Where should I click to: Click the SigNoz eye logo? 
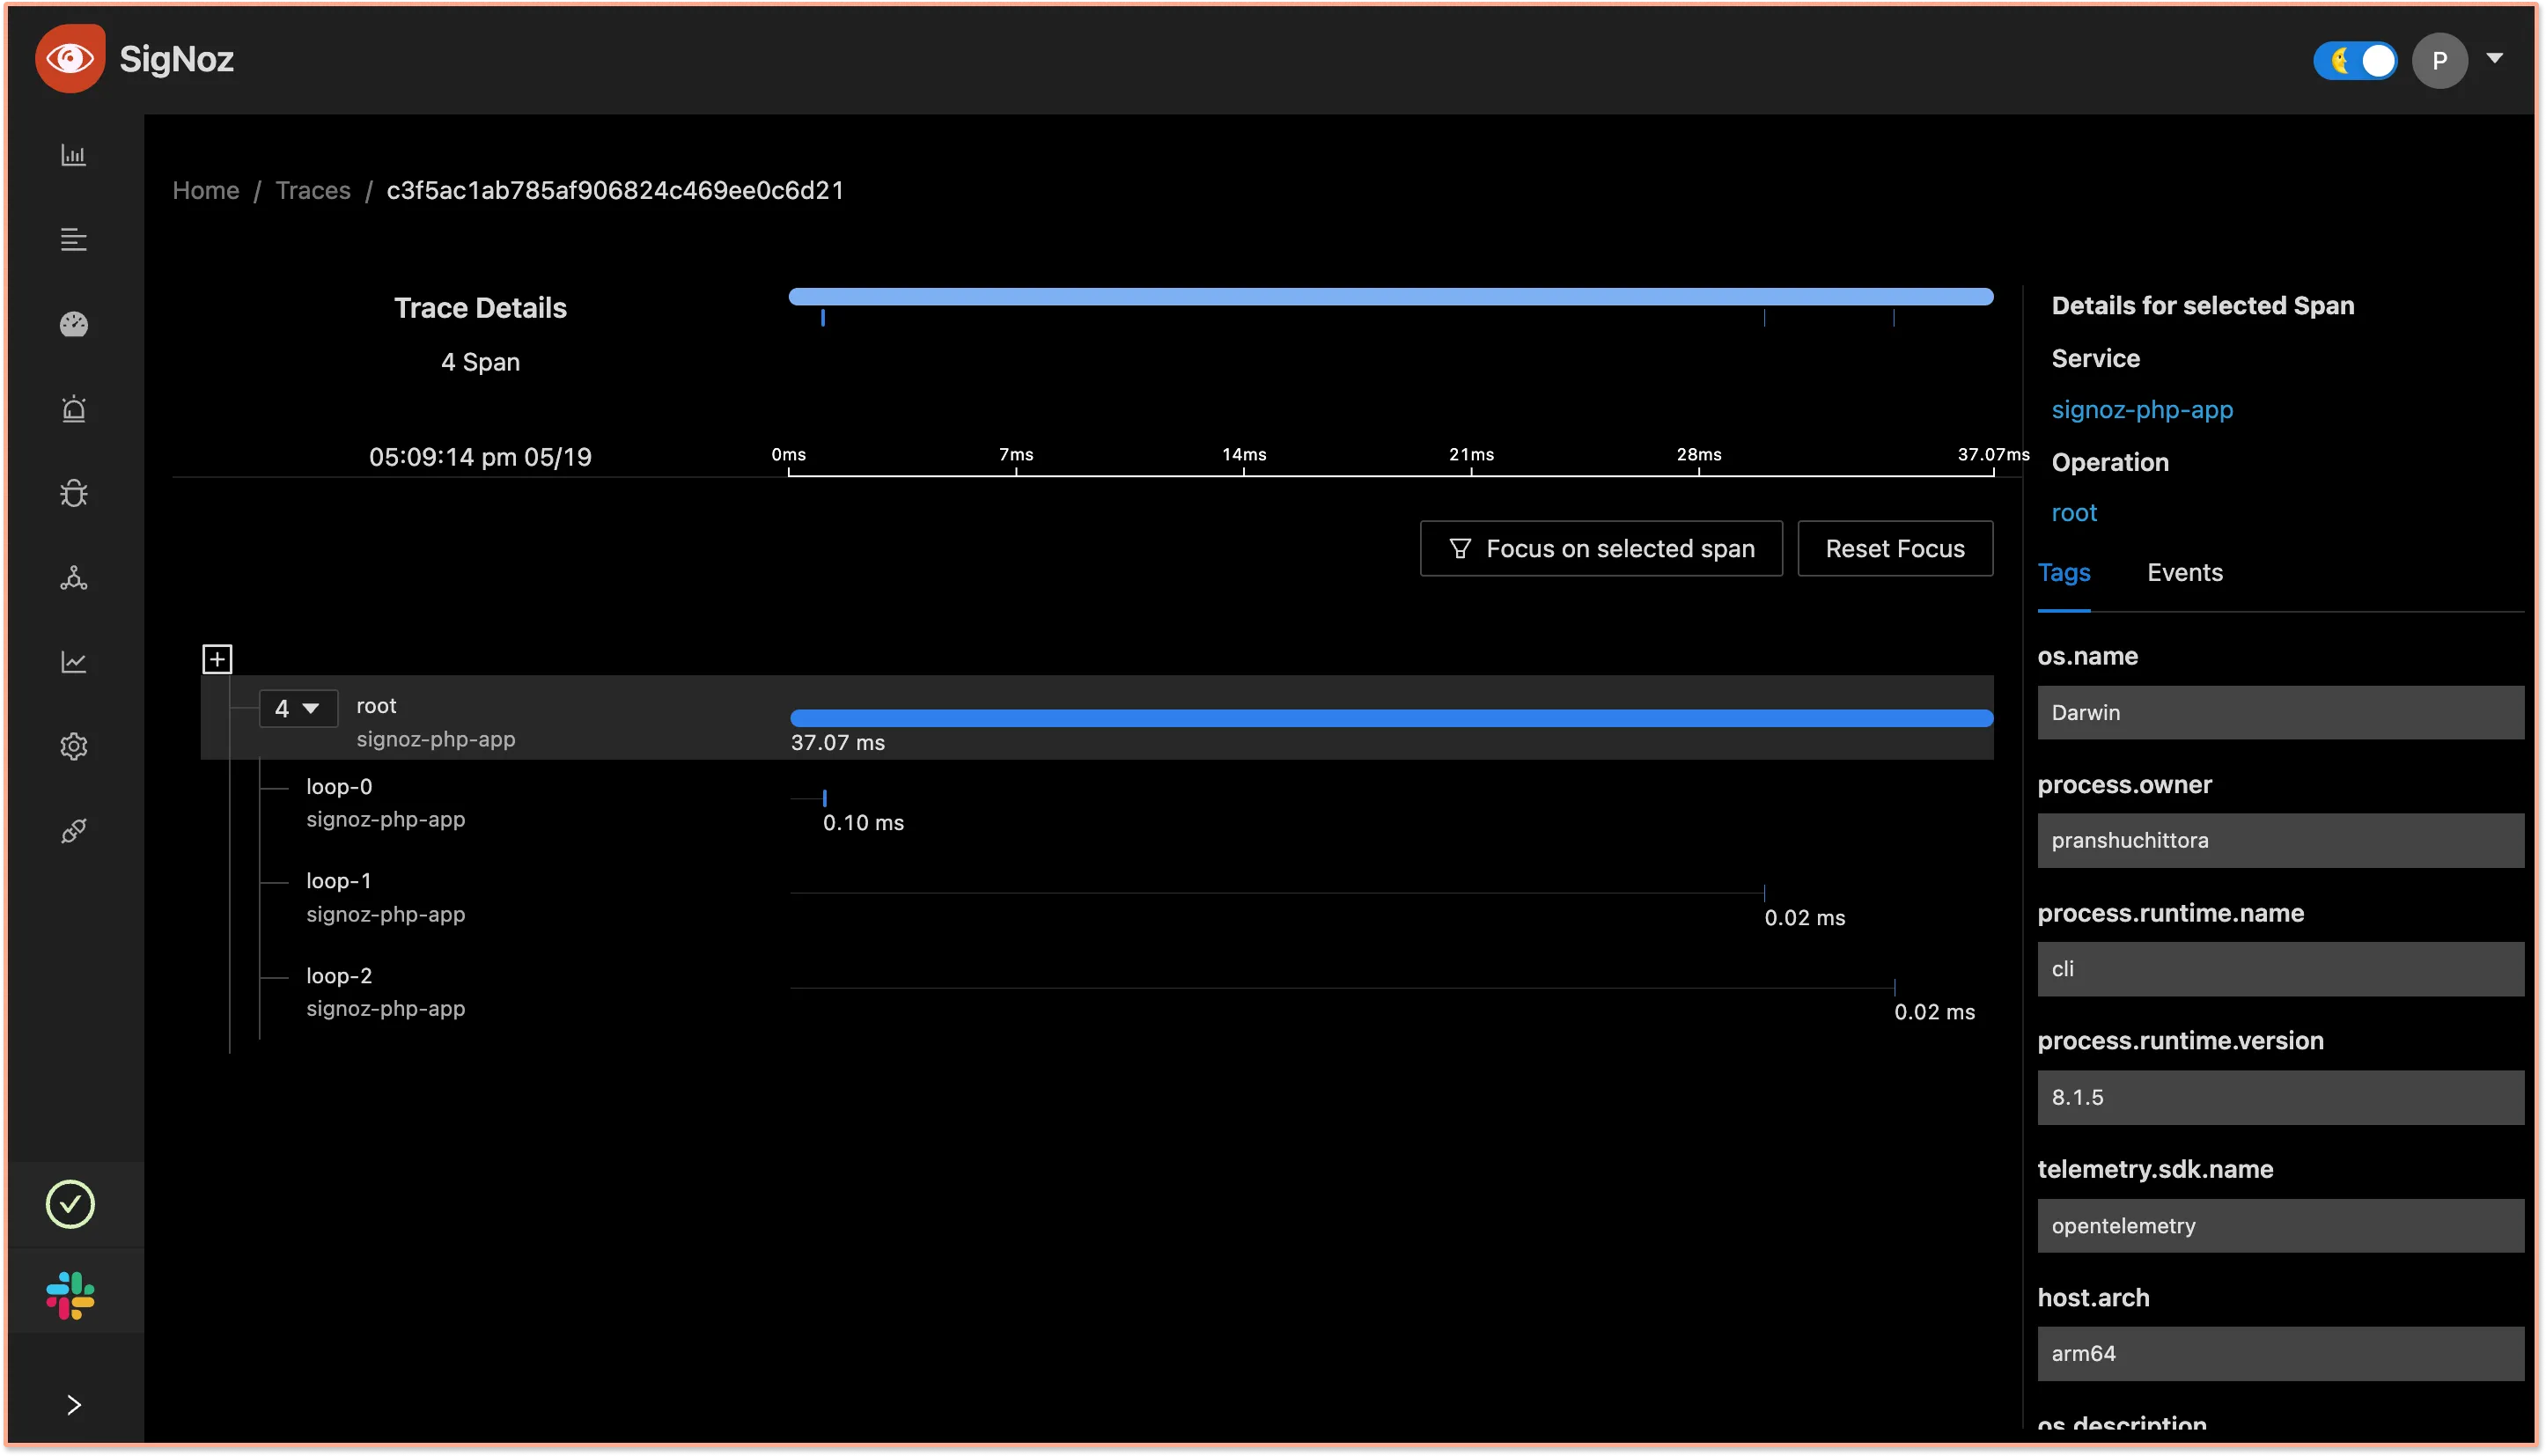point(70,59)
